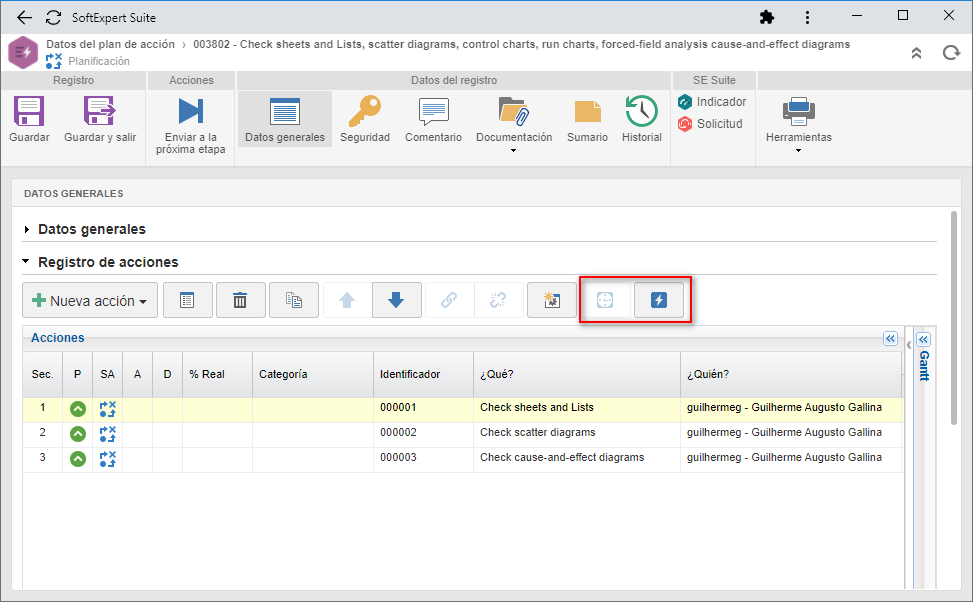
Task: Select row Check cause-and-effect diagrams
Action: coord(462,458)
